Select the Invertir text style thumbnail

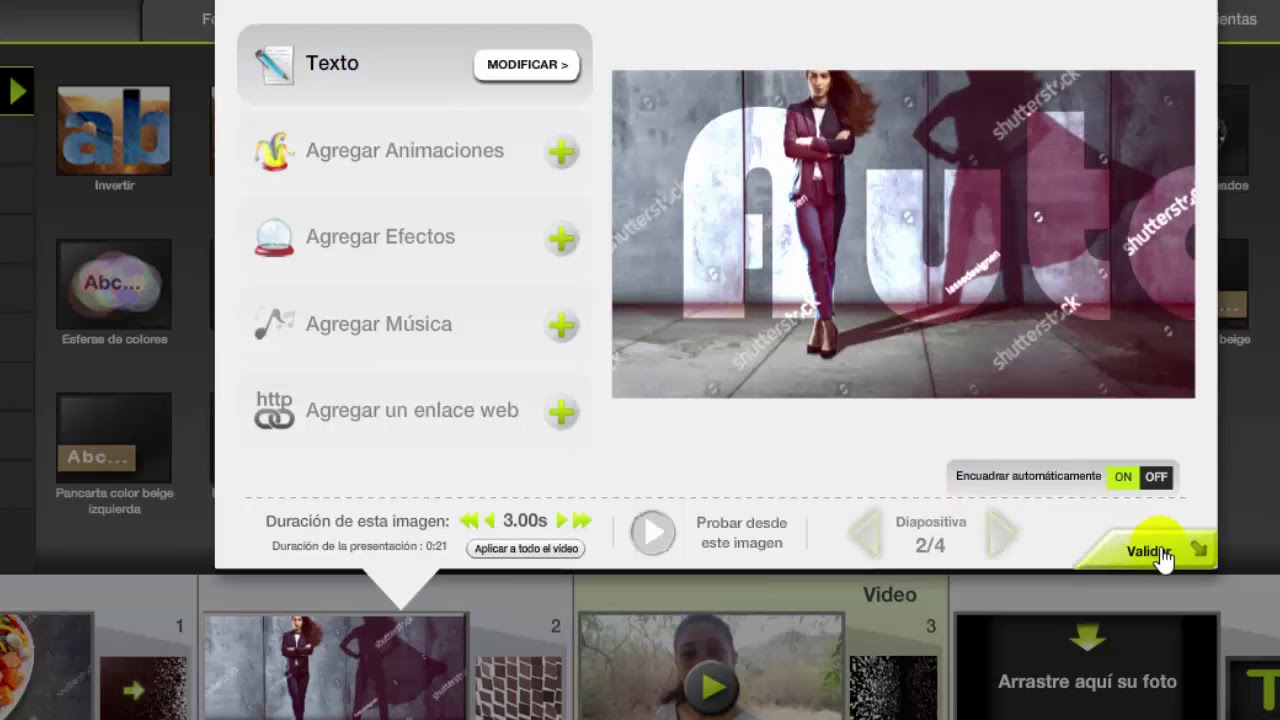pos(114,131)
